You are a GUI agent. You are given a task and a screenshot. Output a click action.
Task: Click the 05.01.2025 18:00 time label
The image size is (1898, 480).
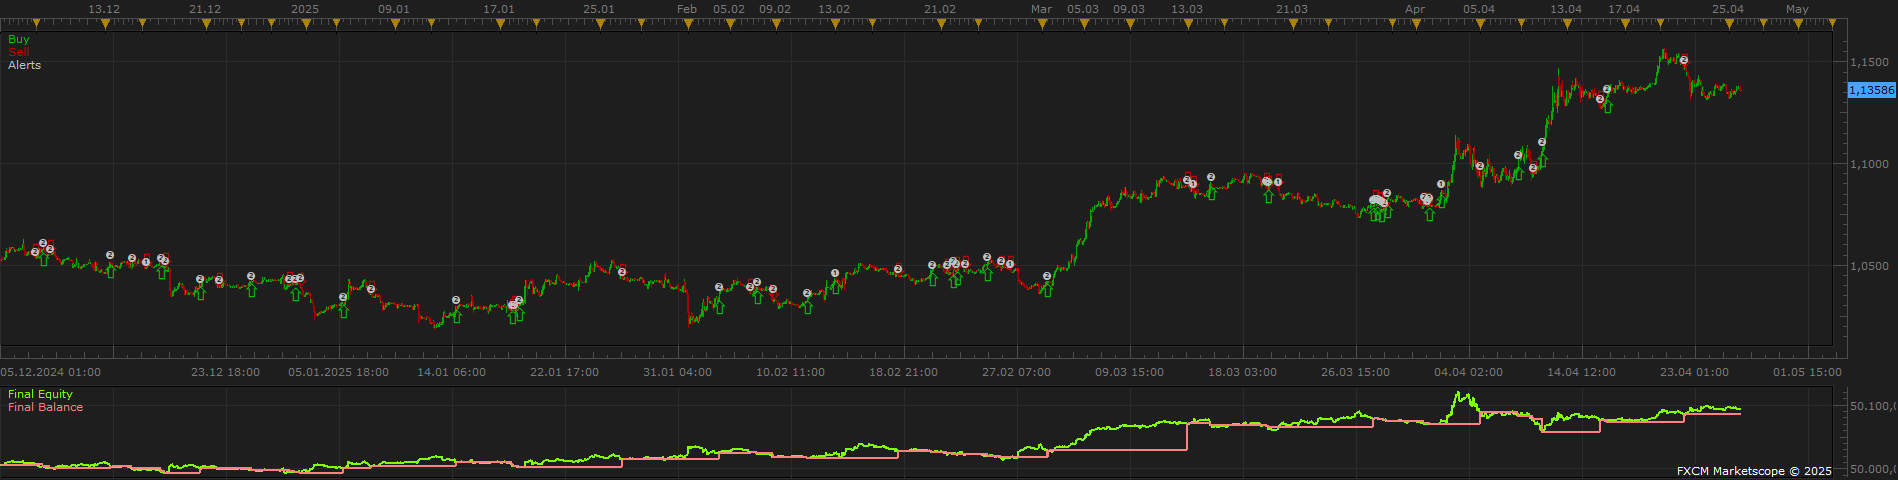(338, 372)
